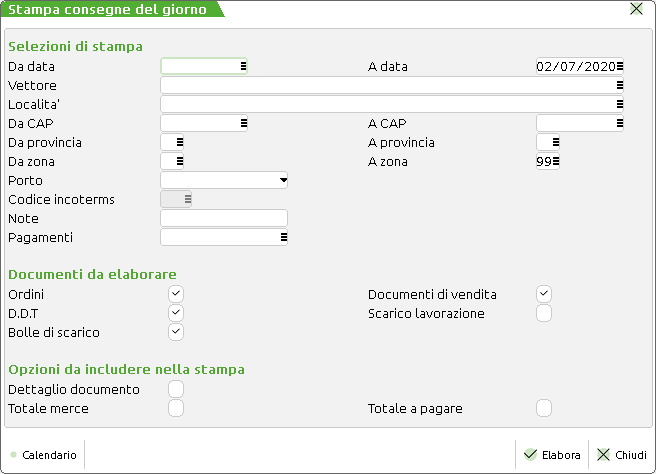Toggle the Documenti di vendita checkbox
This screenshot has width=656, height=474.
click(x=544, y=294)
